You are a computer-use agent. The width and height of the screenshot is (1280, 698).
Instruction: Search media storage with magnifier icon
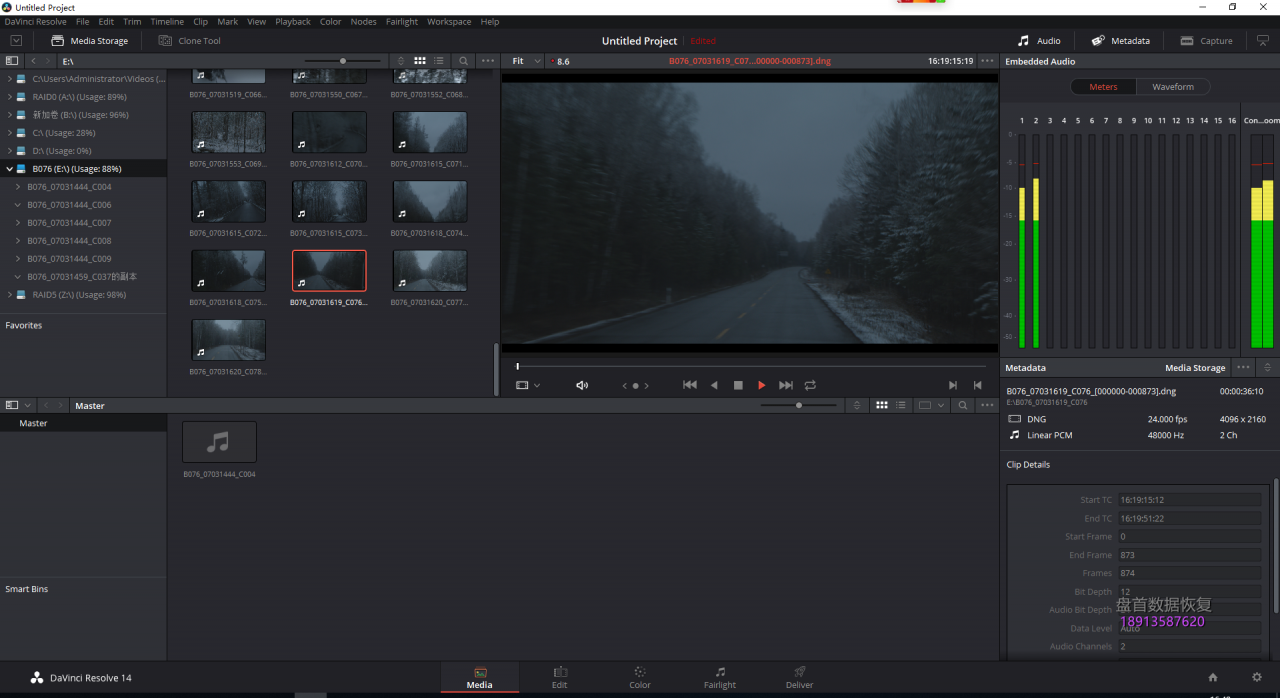[463, 61]
